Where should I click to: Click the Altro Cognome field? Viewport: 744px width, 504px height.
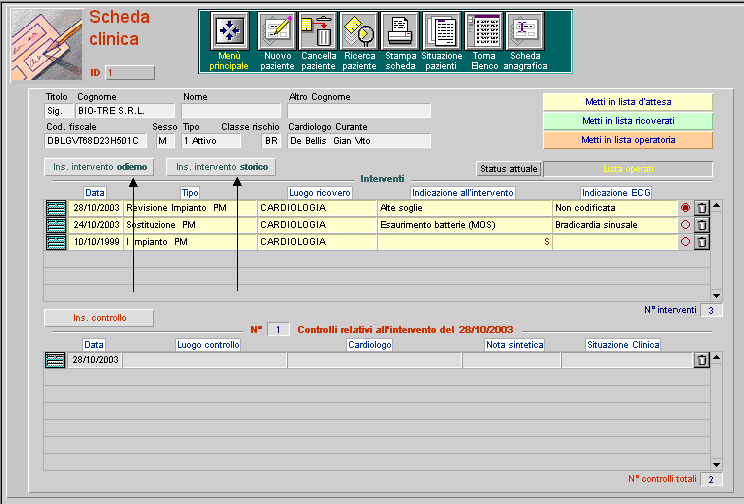[359, 111]
